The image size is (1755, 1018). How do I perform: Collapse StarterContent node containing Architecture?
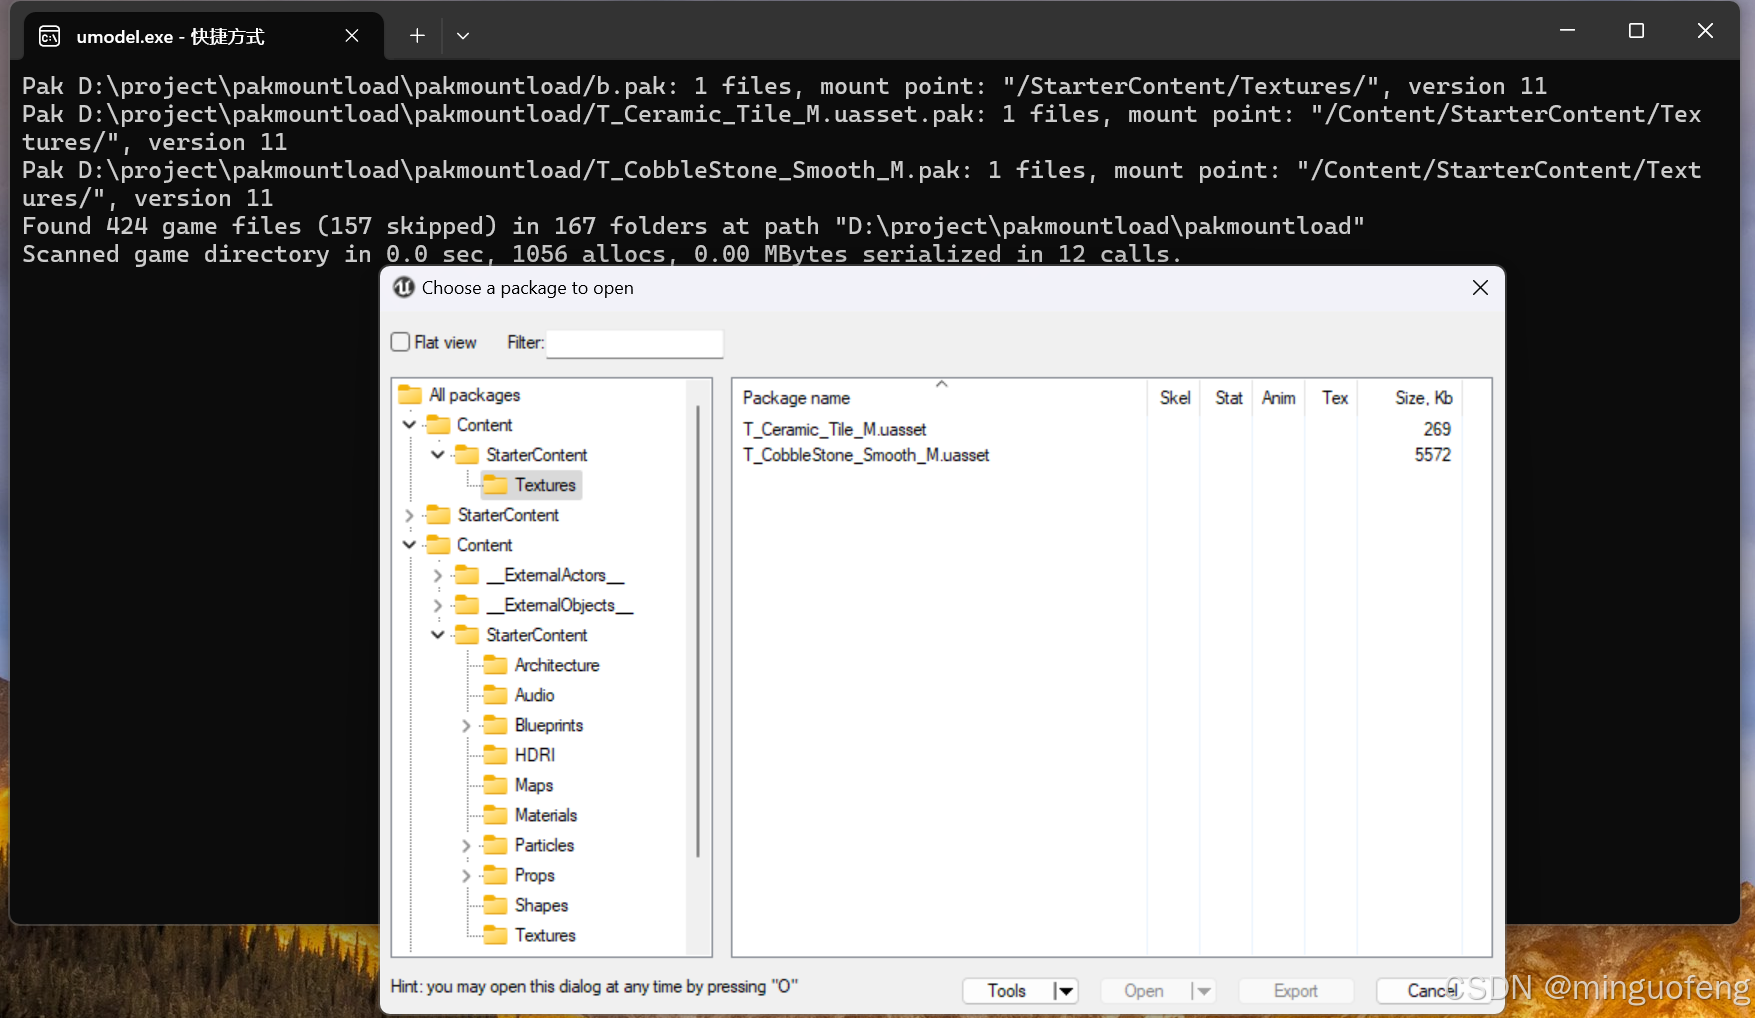[x=438, y=635]
